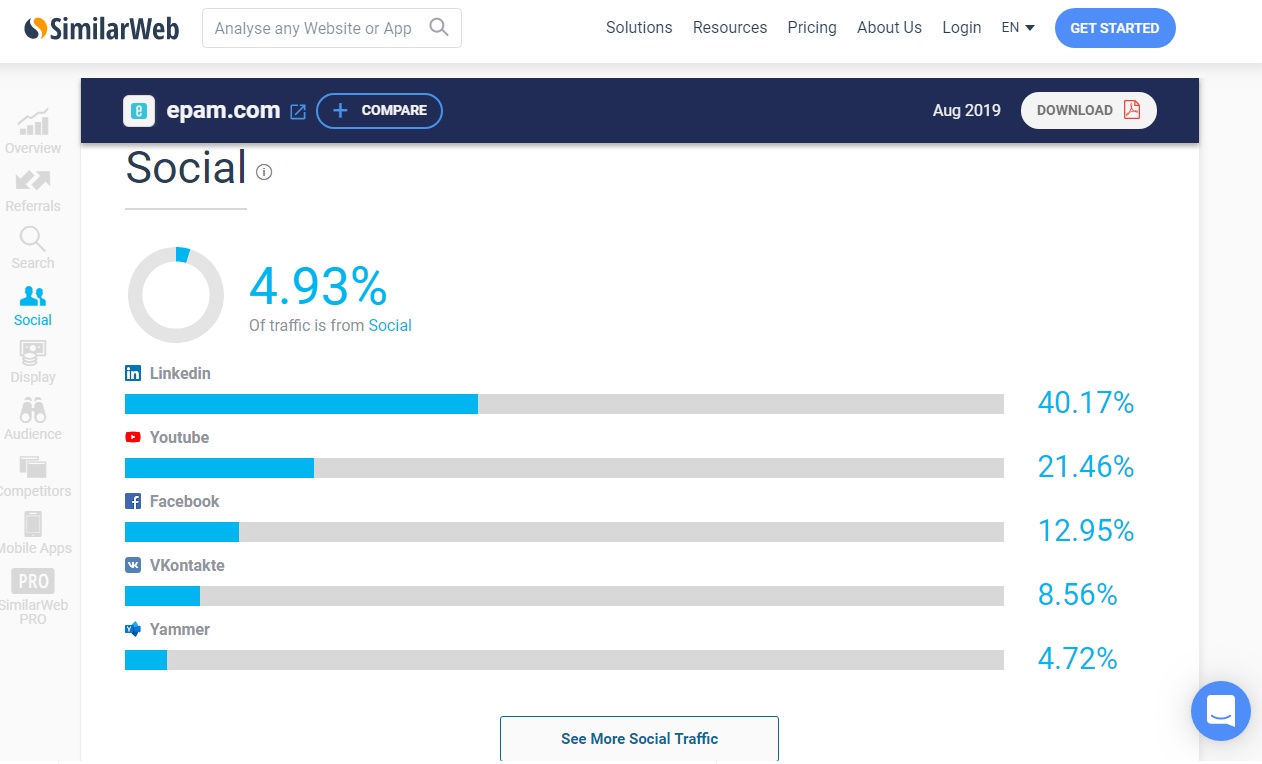Click the VKontakte traffic bar
Viewport: 1262px width, 764px height.
click(x=564, y=596)
